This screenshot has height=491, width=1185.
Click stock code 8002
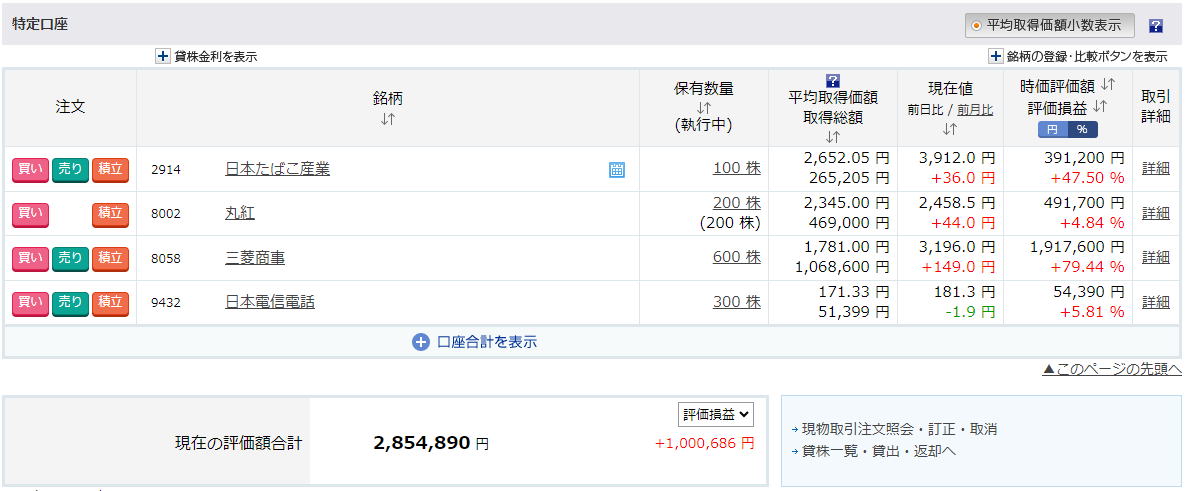pyautogui.click(x=166, y=214)
